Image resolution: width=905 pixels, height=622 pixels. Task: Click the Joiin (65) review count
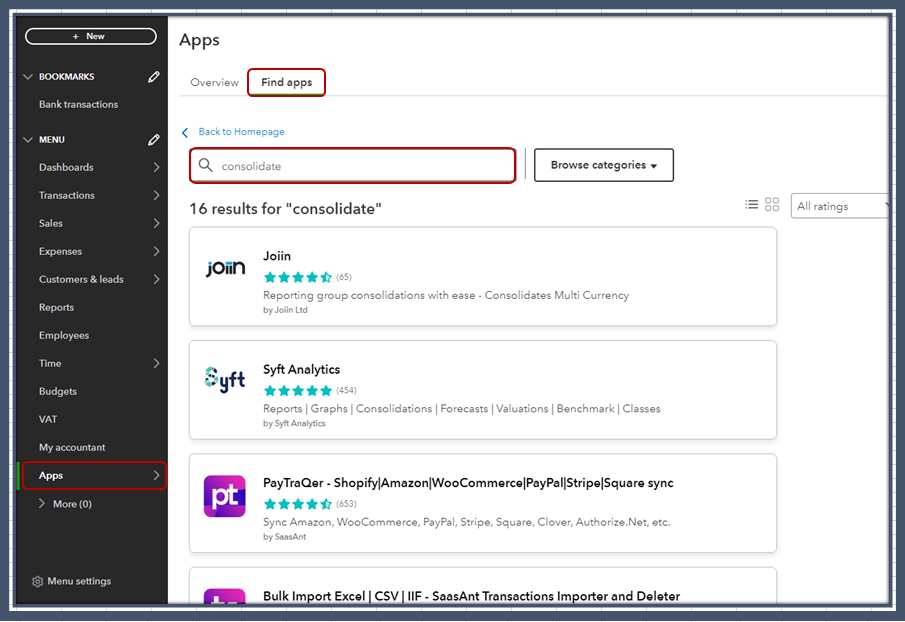[344, 277]
